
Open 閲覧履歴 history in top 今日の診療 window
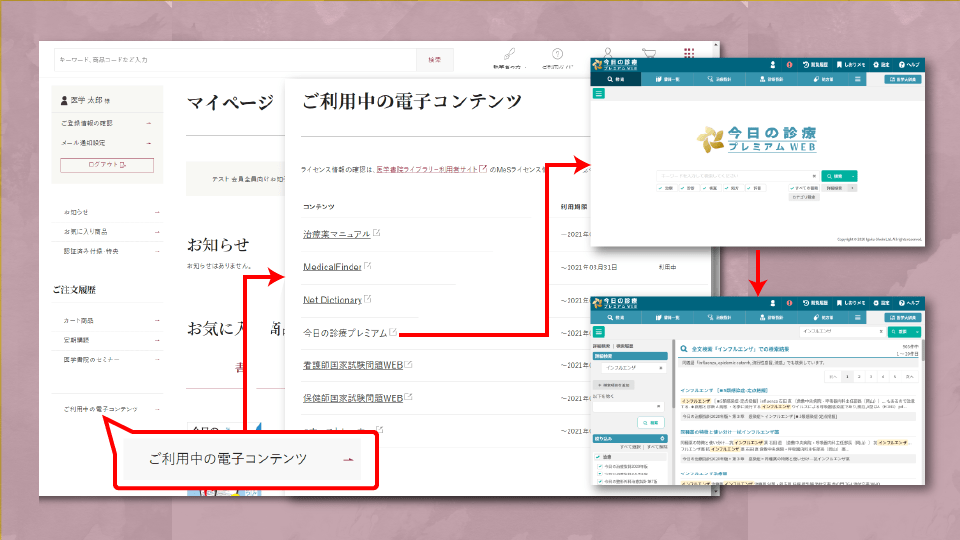pos(816,64)
